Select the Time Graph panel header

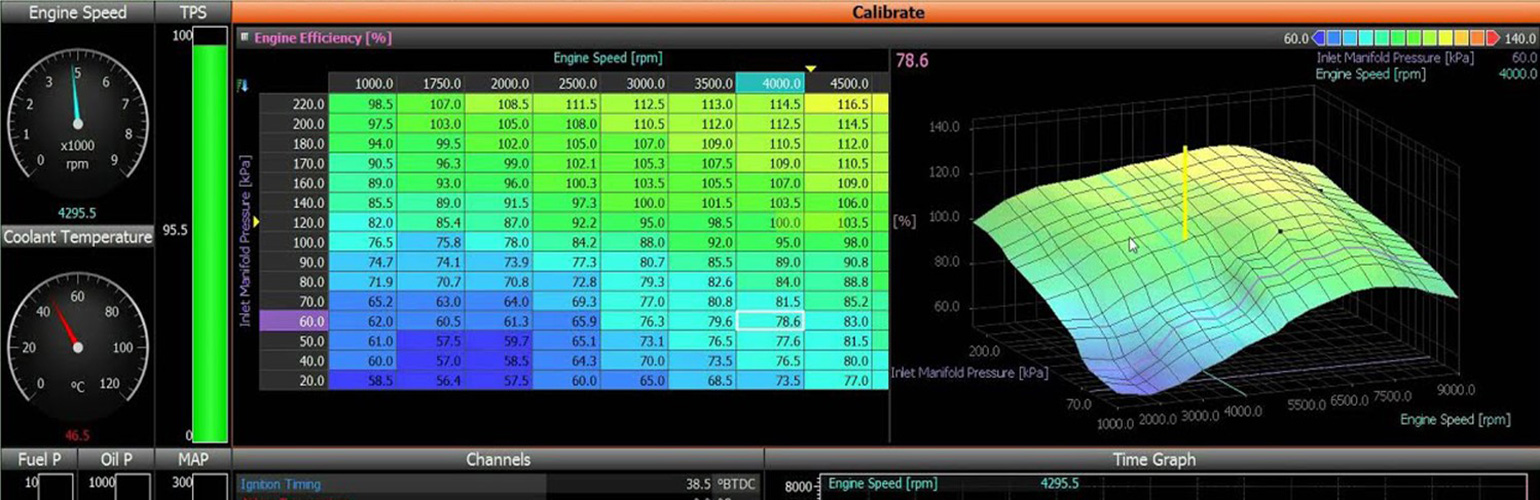point(1153,460)
